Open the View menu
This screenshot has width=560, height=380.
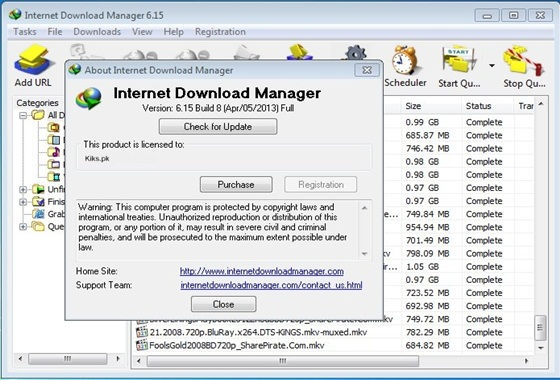click(142, 32)
